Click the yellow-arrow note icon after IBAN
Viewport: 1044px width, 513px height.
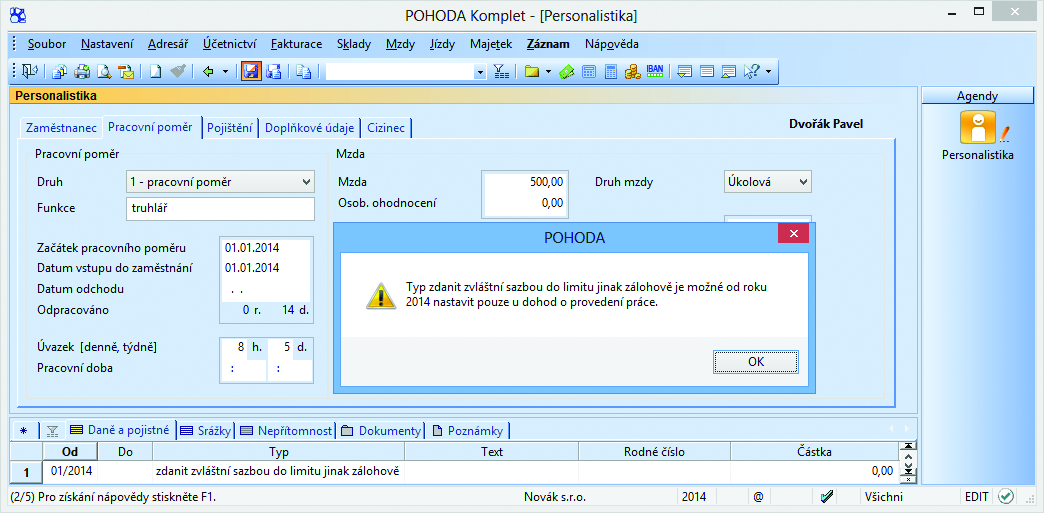685,71
